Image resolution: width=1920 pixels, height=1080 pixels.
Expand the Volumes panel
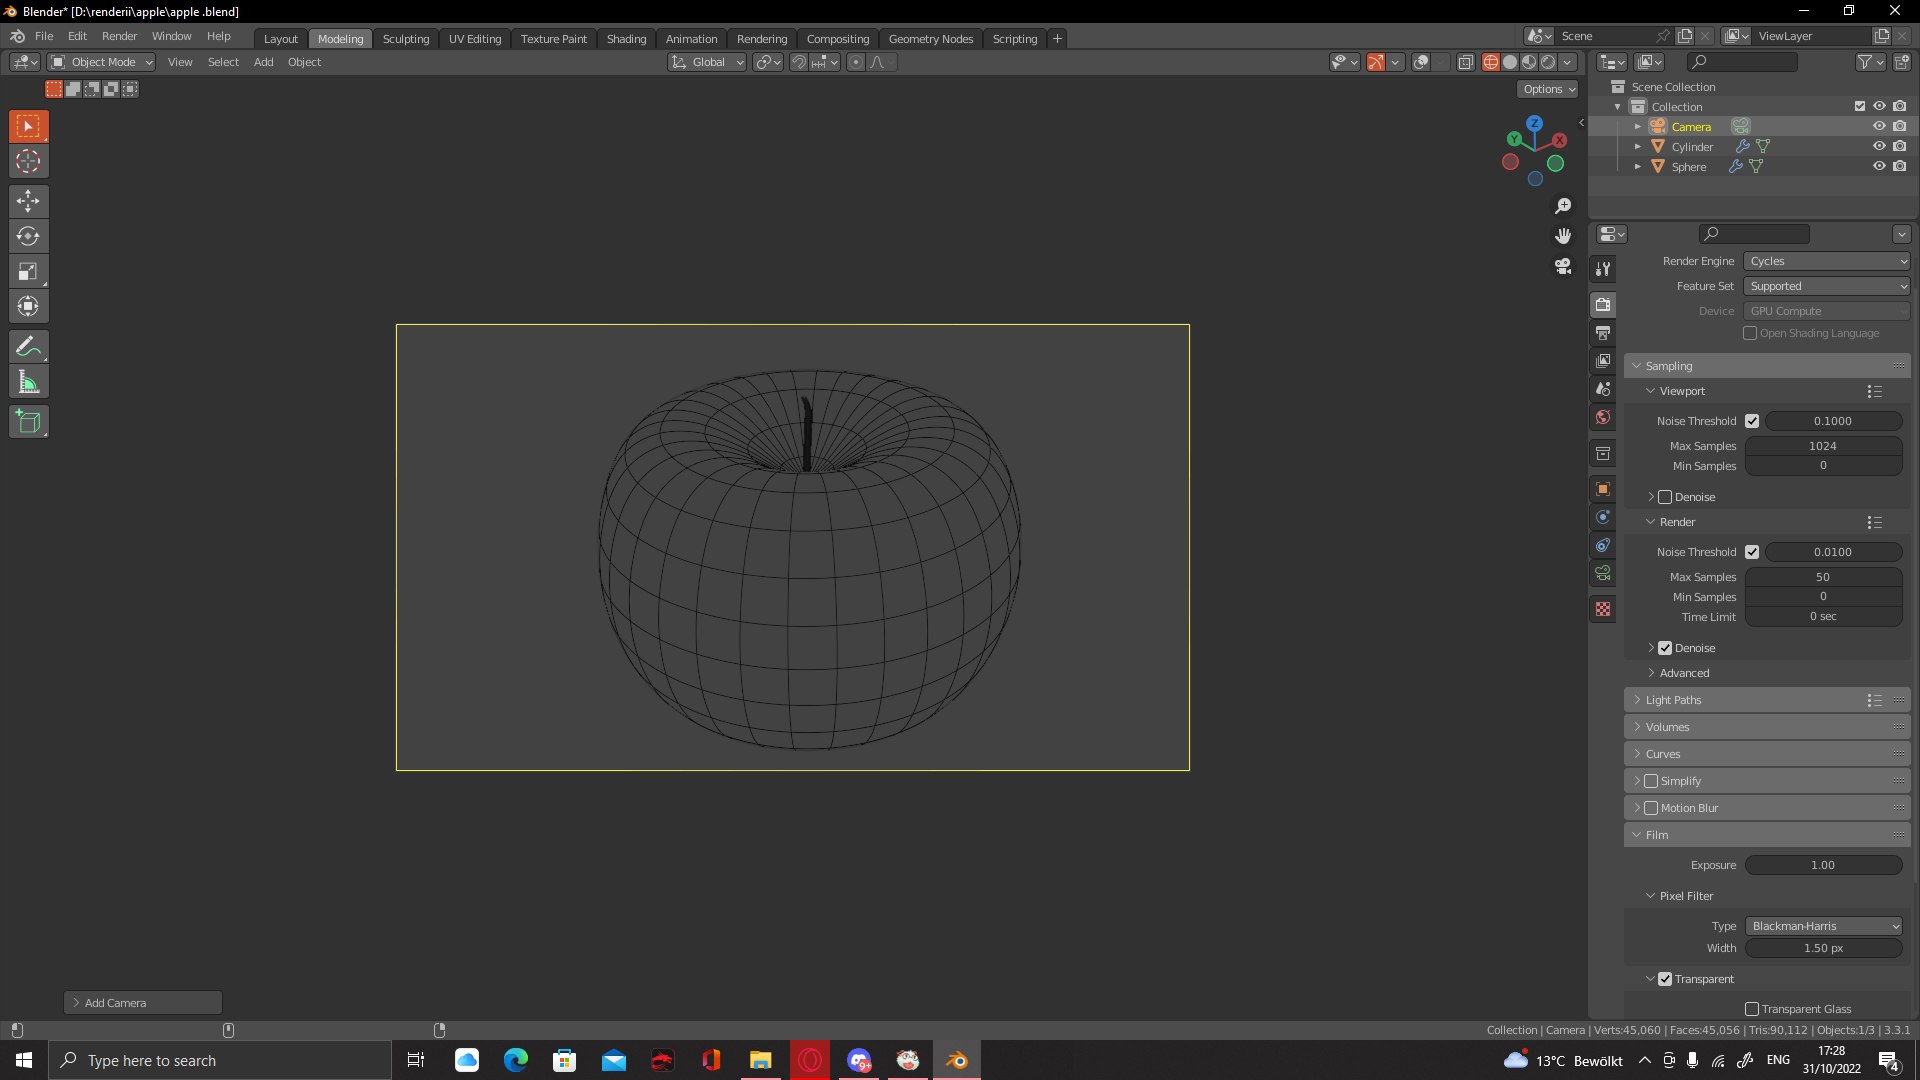pyautogui.click(x=1767, y=727)
